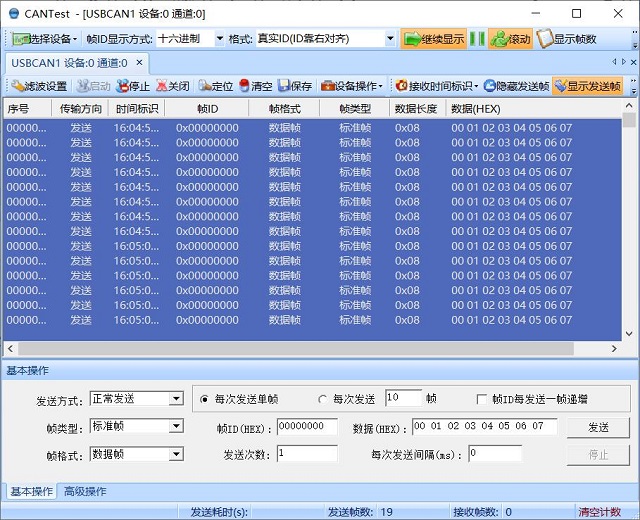This screenshot has height=520, width=640.
Task: Click the 显示帧数 show frame count button
Action: (x=566, y=39)
